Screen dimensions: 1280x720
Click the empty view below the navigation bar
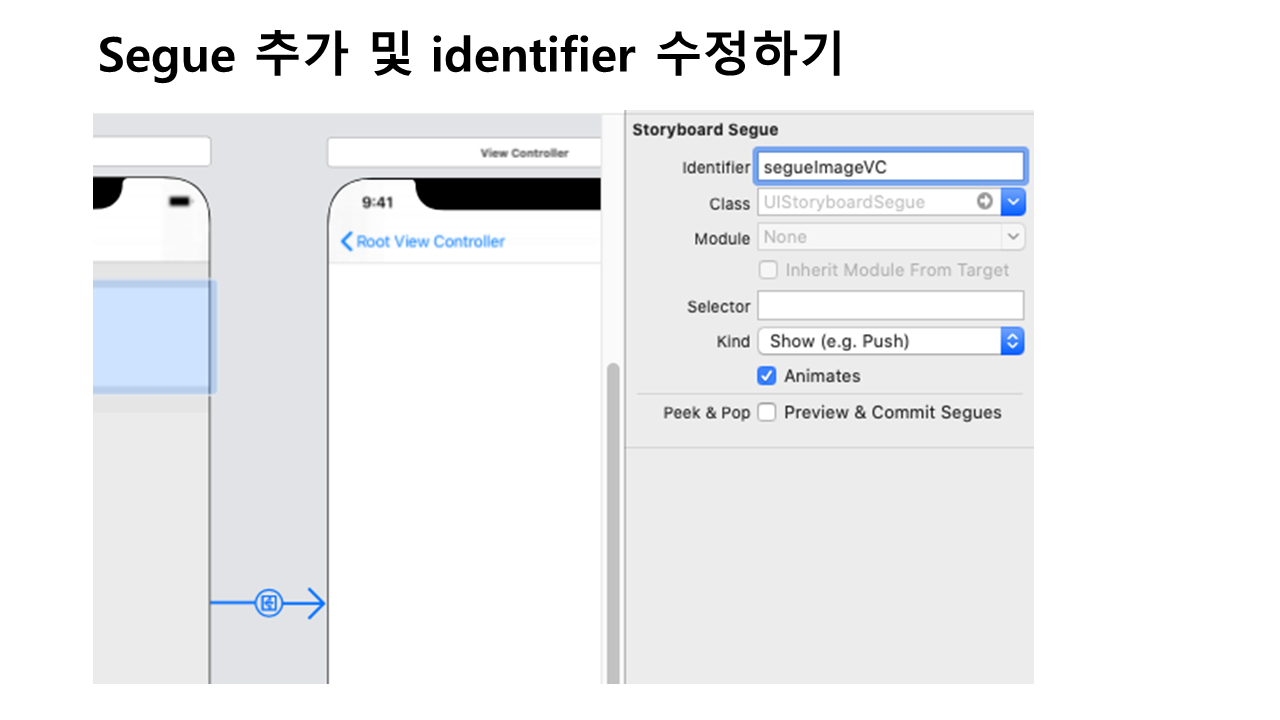pyautogui.click(x=465, y=450)
